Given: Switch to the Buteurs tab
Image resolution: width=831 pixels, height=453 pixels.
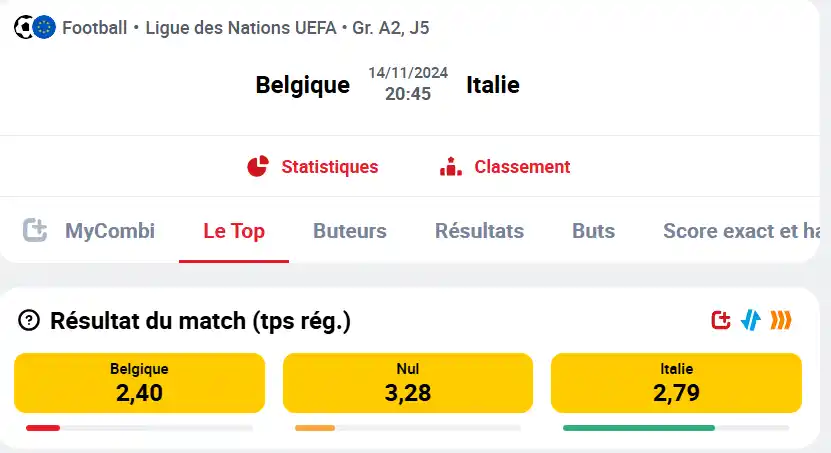Looking at the screenshot, I should click(x=350, y=231).
